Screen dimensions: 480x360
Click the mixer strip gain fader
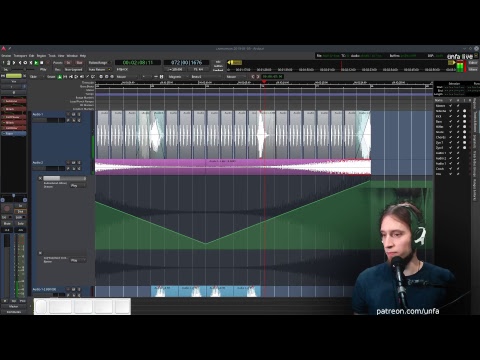pos(7,267)
